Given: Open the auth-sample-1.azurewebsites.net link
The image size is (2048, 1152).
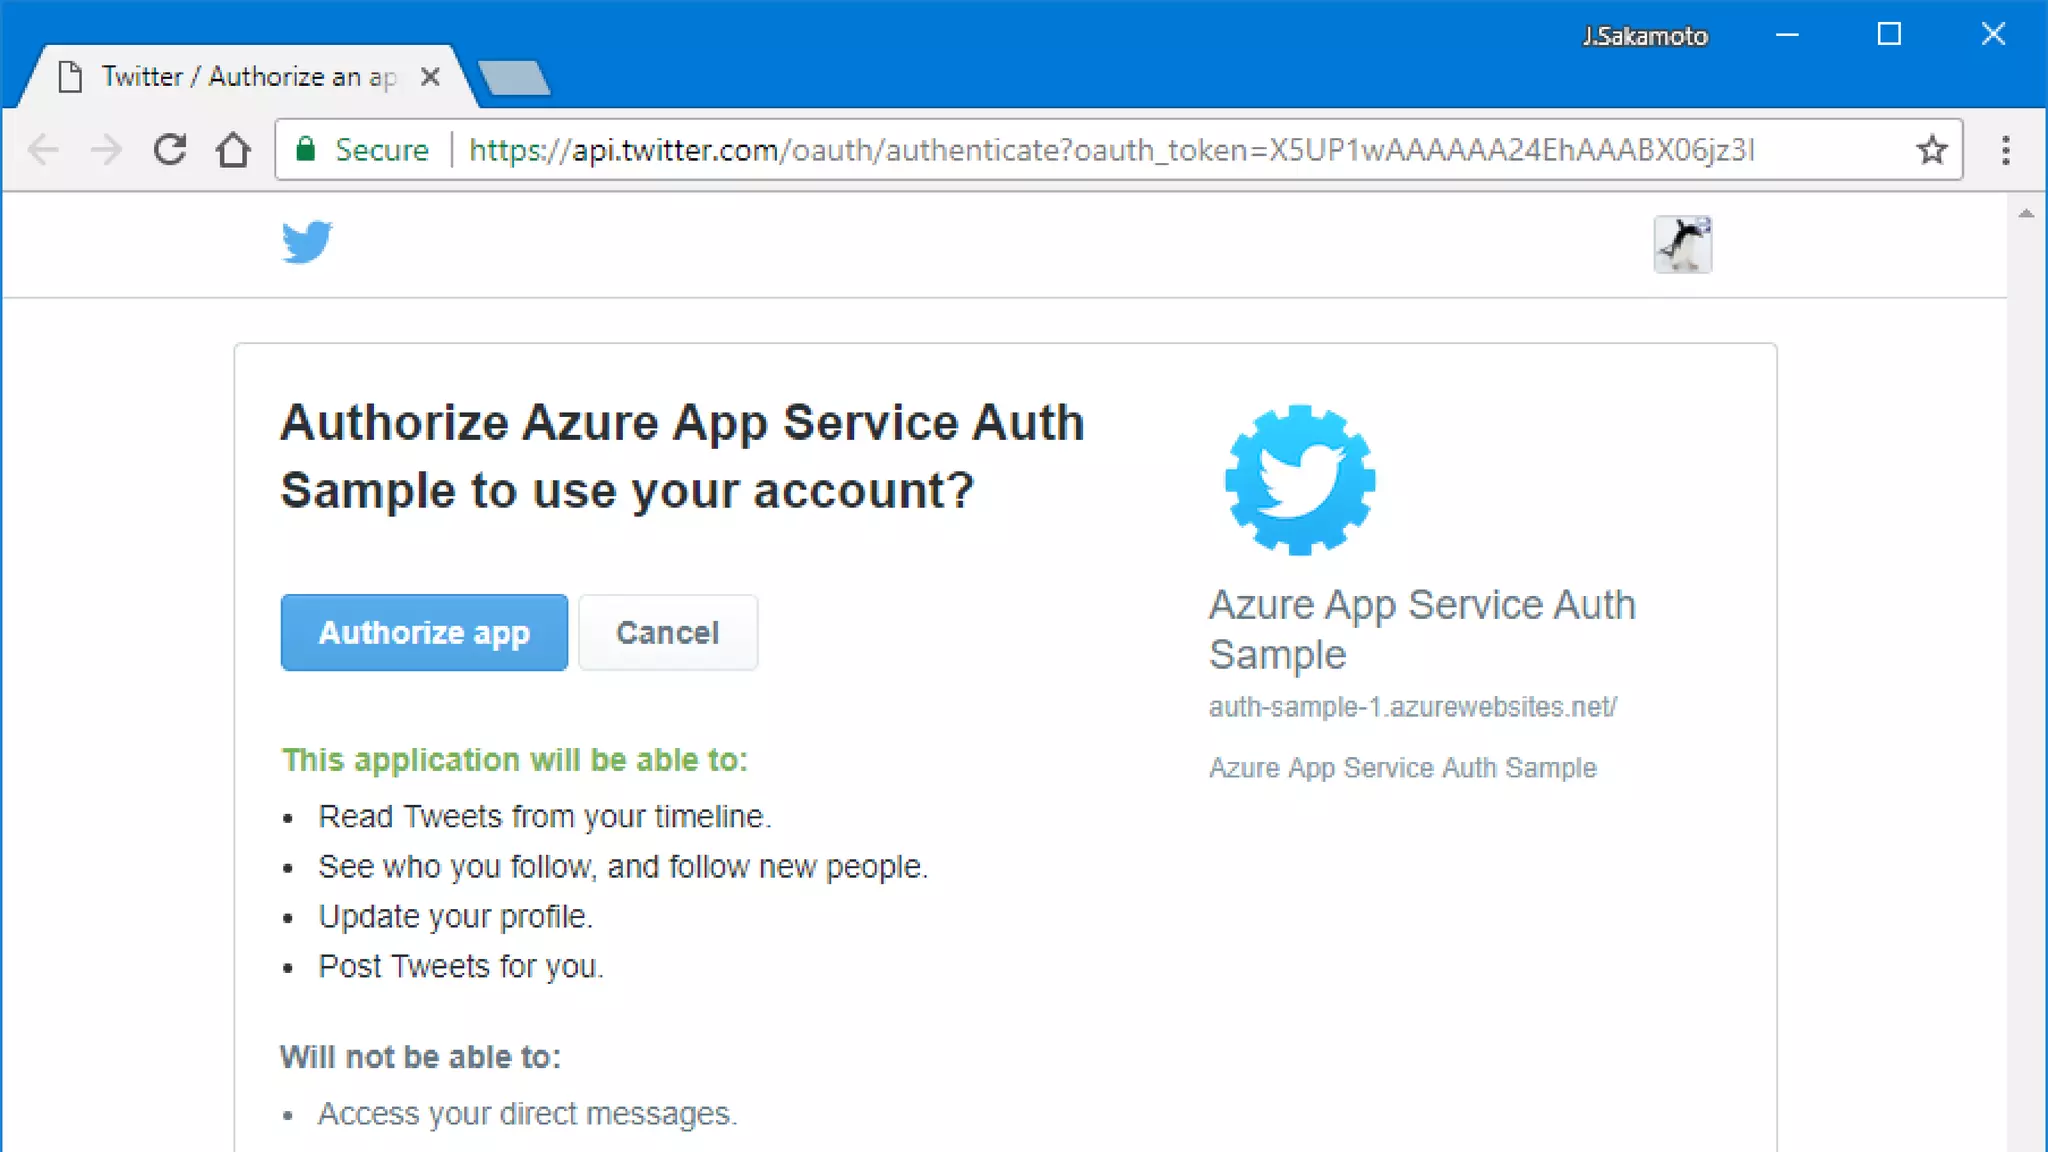Looking at the screenshot, I should coord(1412,707).
